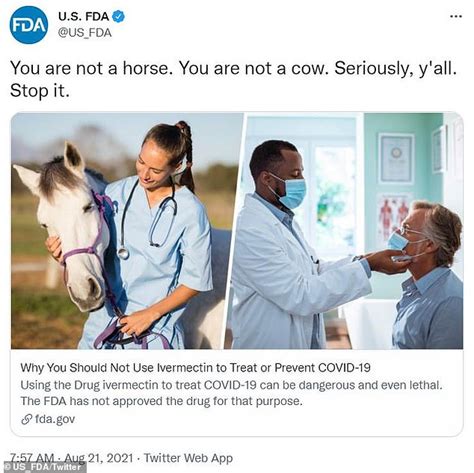Click the tweet timestamp Aug 21, 2021
The width and height of the screenshot is (474, 473).
[99, 458]
